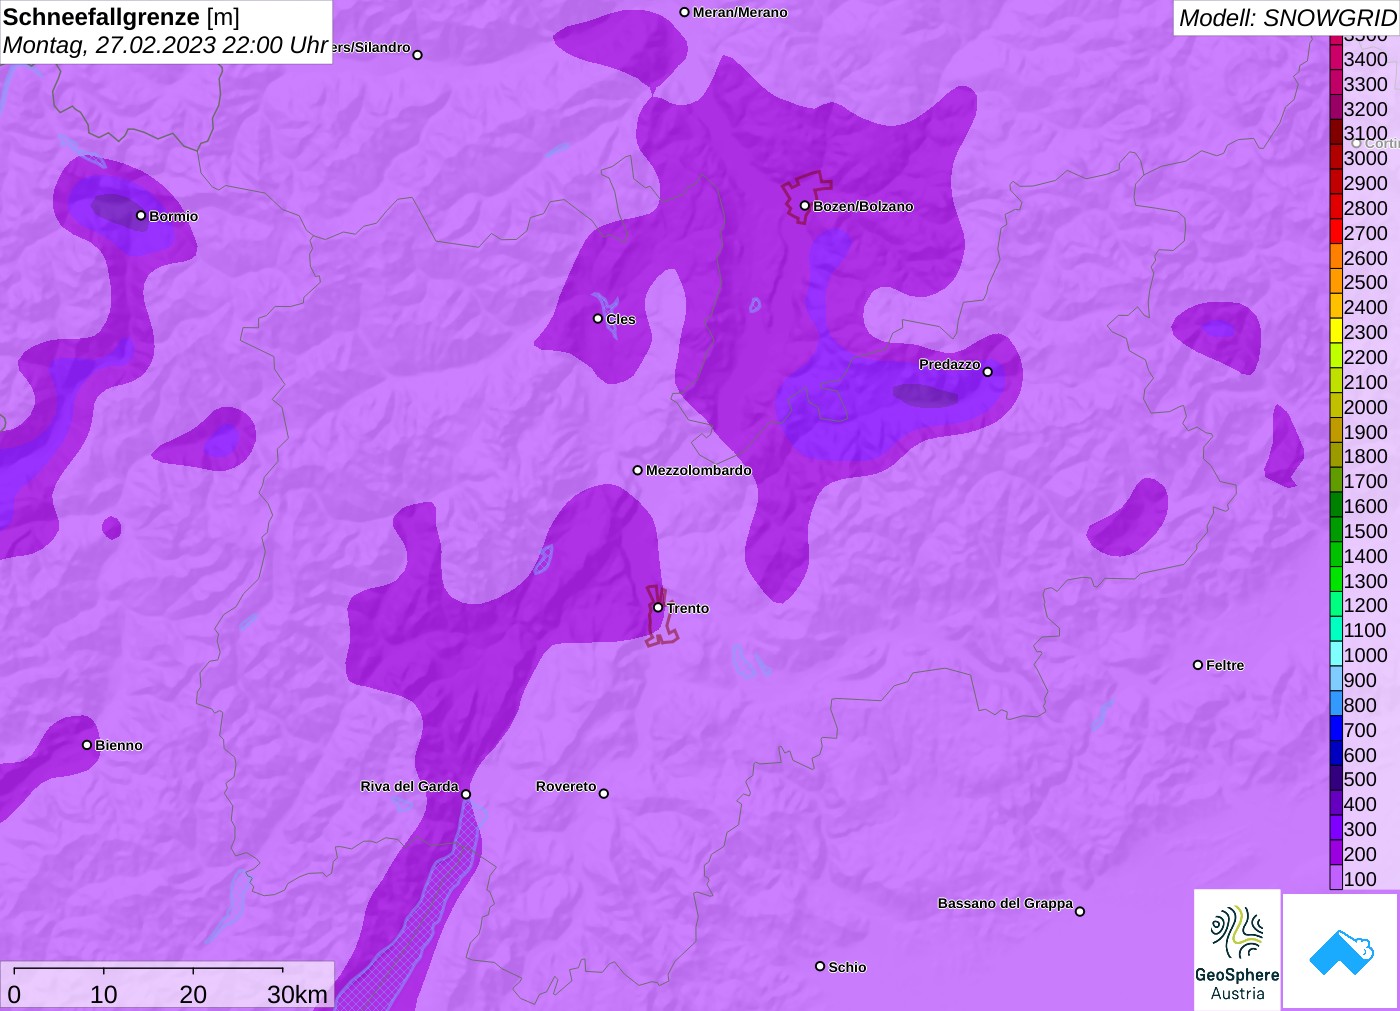This screenshot has height=1011, width=1400.
Task: Click the 1500 m green legend swatch
Action: click(1336, 530)
